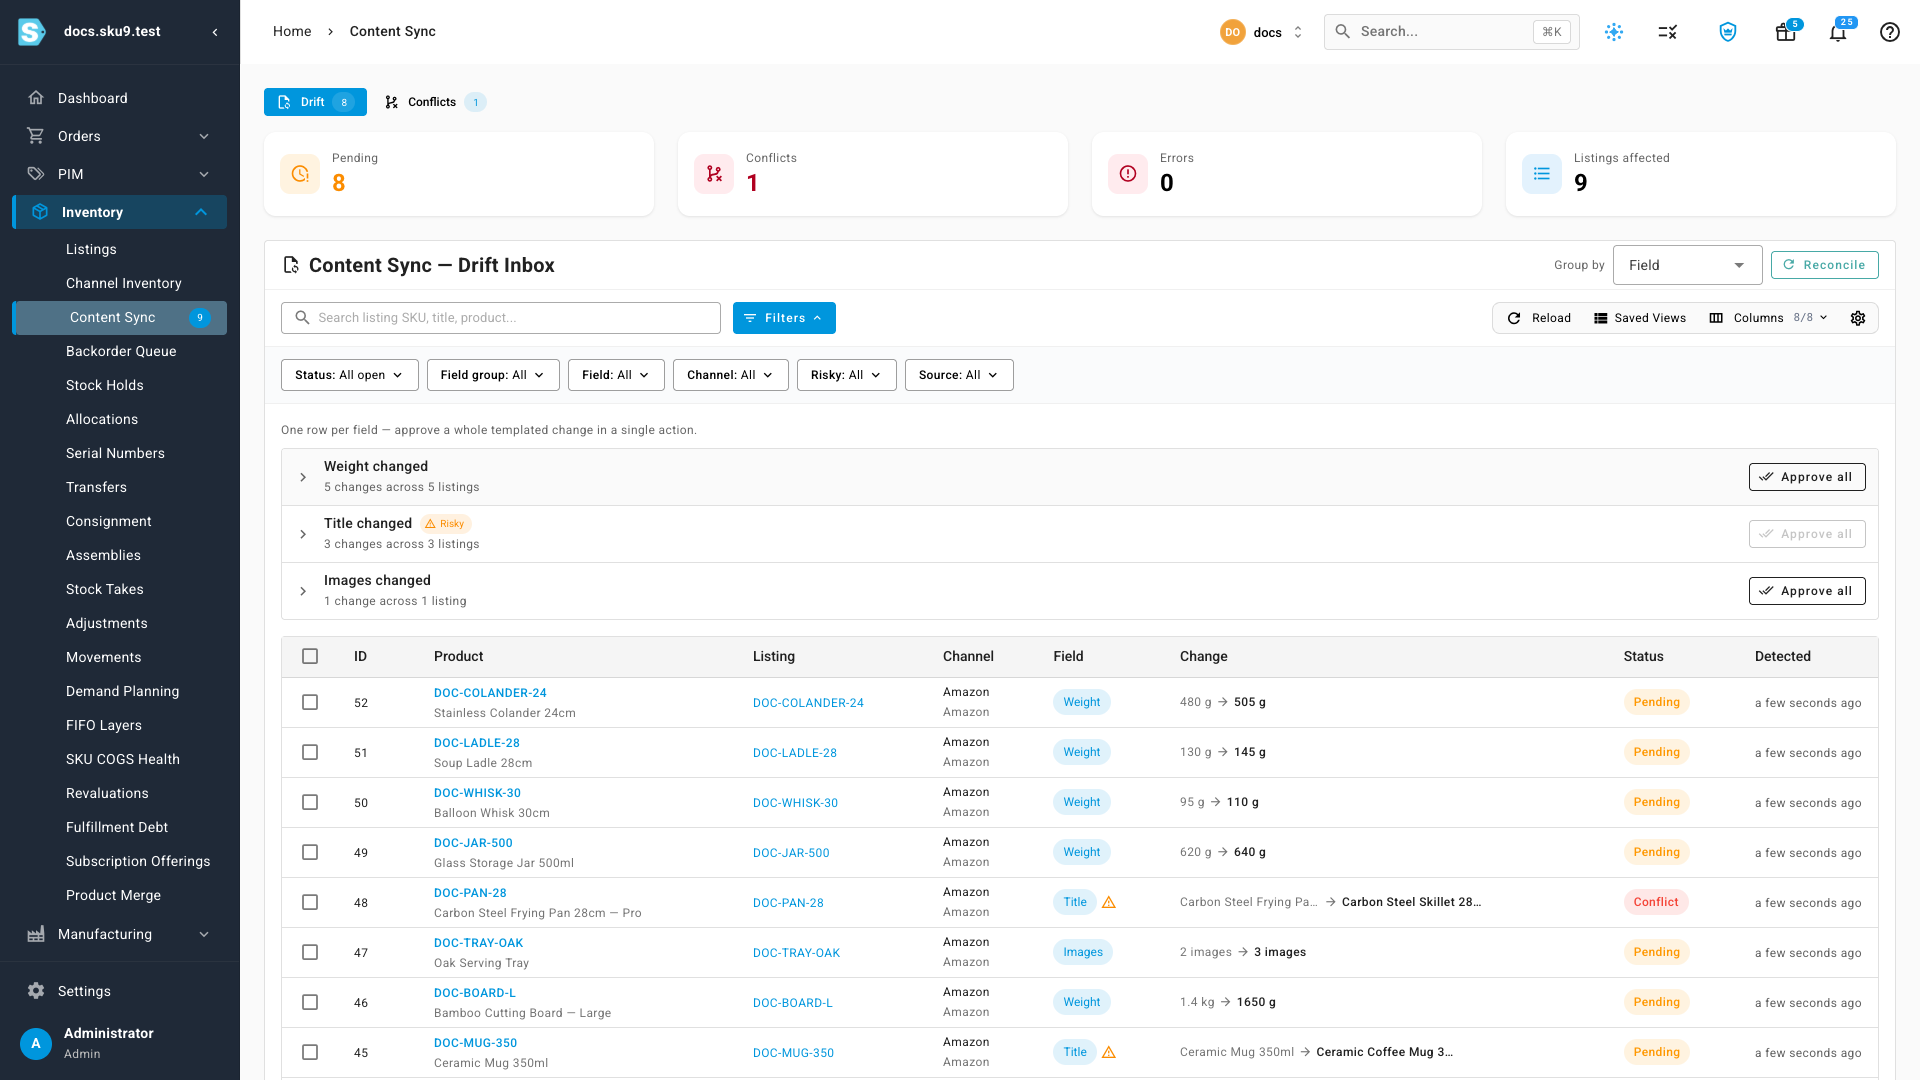
Task: Open the Channel: All filter
Action: pyautogui.click(x=730, y=375)
